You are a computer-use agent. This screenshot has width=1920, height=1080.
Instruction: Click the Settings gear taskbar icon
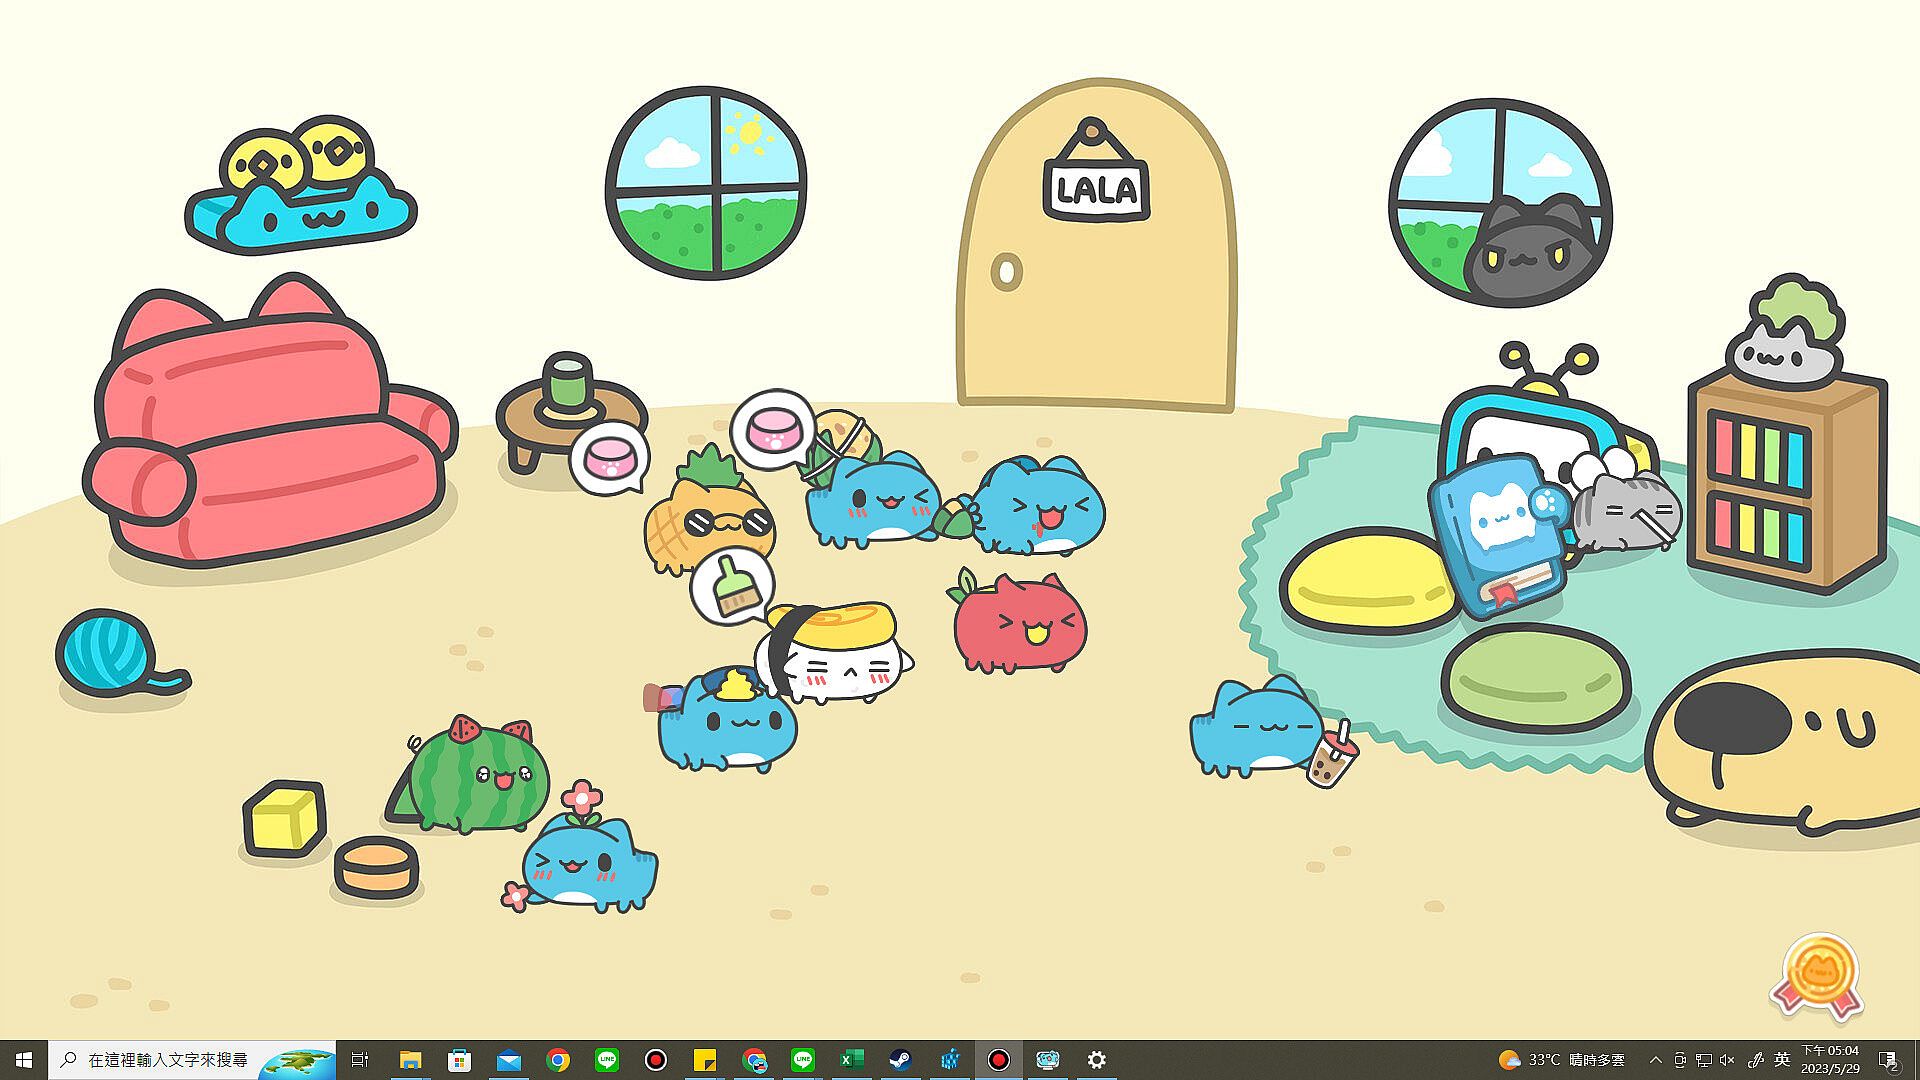pyautogui.click(x=1096, y=1060)
